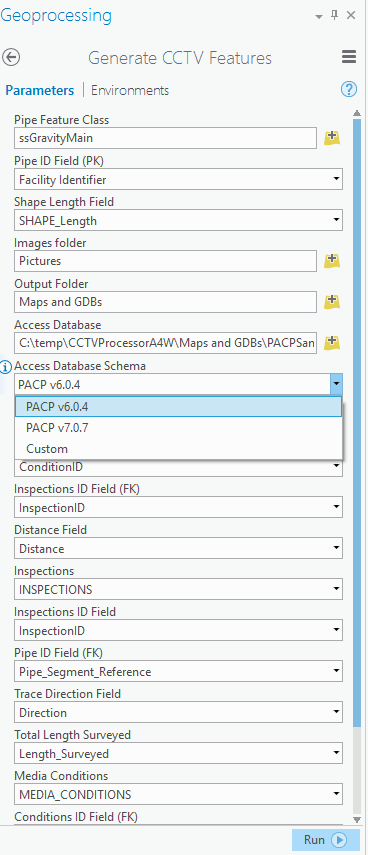Open the Geoprocessing pane options arrow
This screenshot has width=368, height=855.
click(319, 17)
